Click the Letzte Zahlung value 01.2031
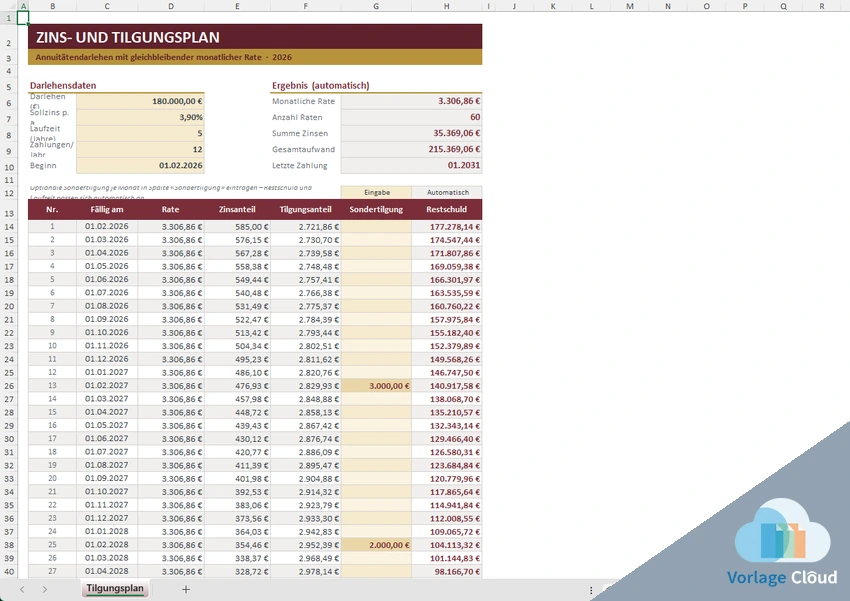Screen dimensions: 850x601 coord(411,165)
